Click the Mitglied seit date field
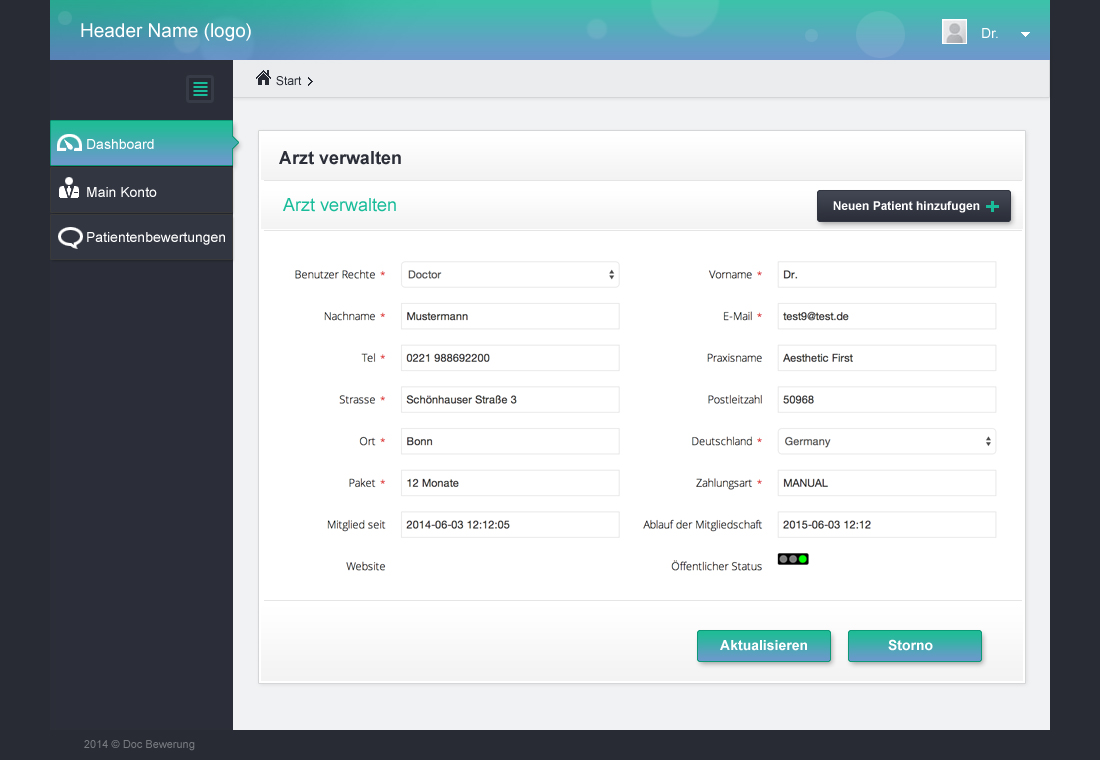This screenshot has width=1100, height=760. click(510, 525)
